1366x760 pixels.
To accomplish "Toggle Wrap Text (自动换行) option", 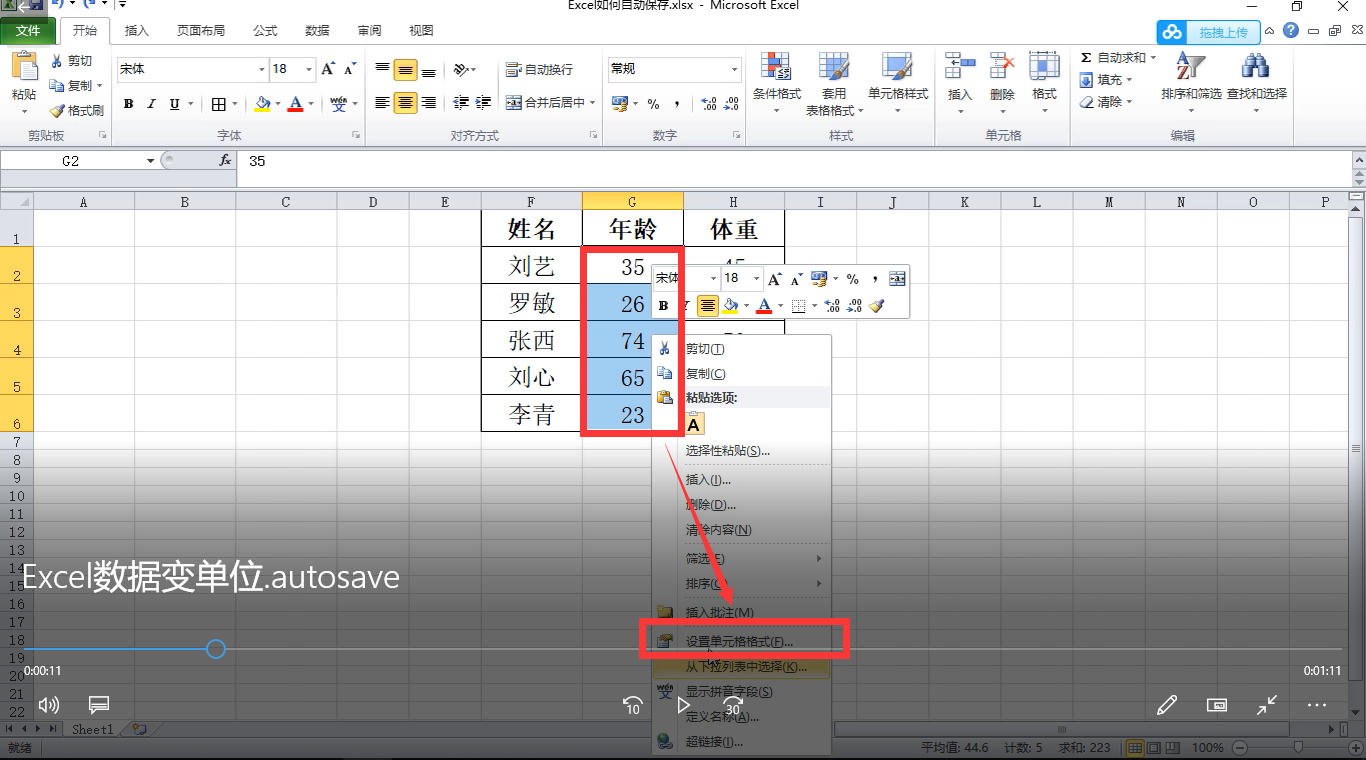I will click(x=539, y=69).
